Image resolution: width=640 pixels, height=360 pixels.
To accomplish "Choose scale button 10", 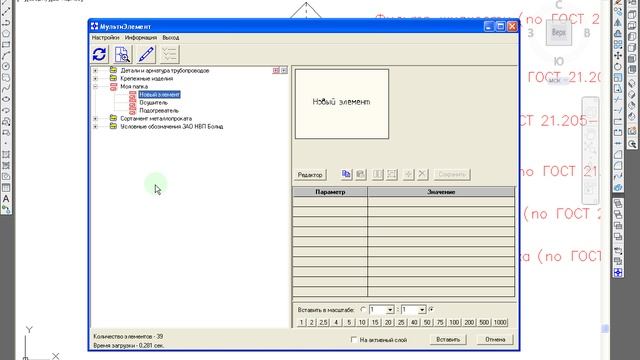I will pyautogui.click(x=362, y=322).
